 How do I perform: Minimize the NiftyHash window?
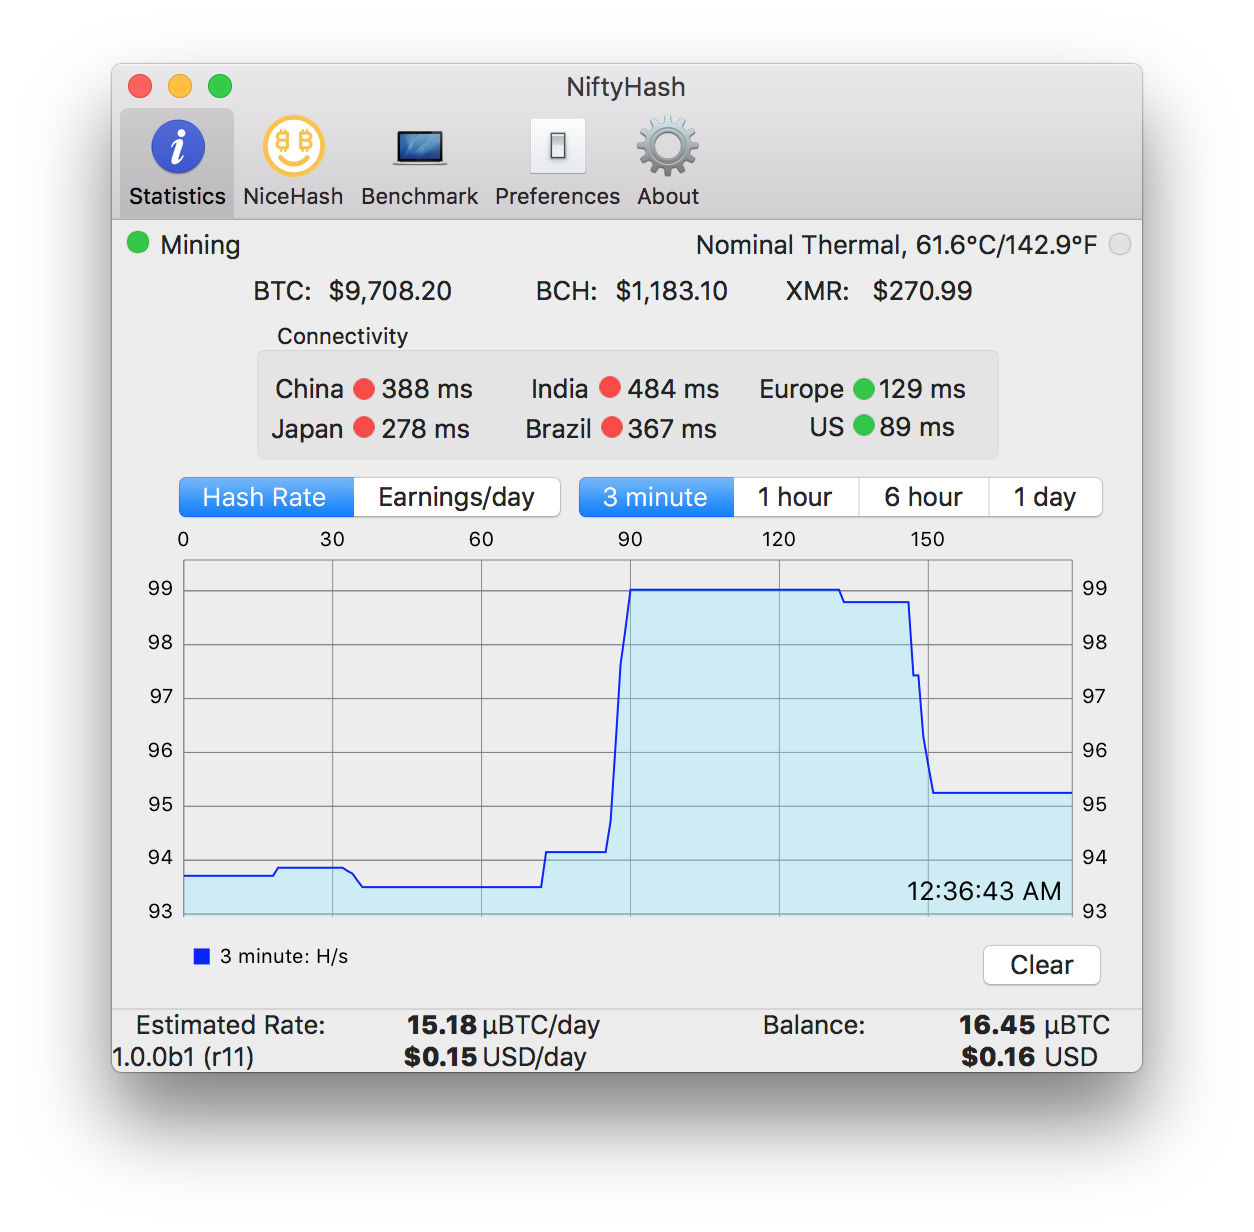click(x=180, y=86)
